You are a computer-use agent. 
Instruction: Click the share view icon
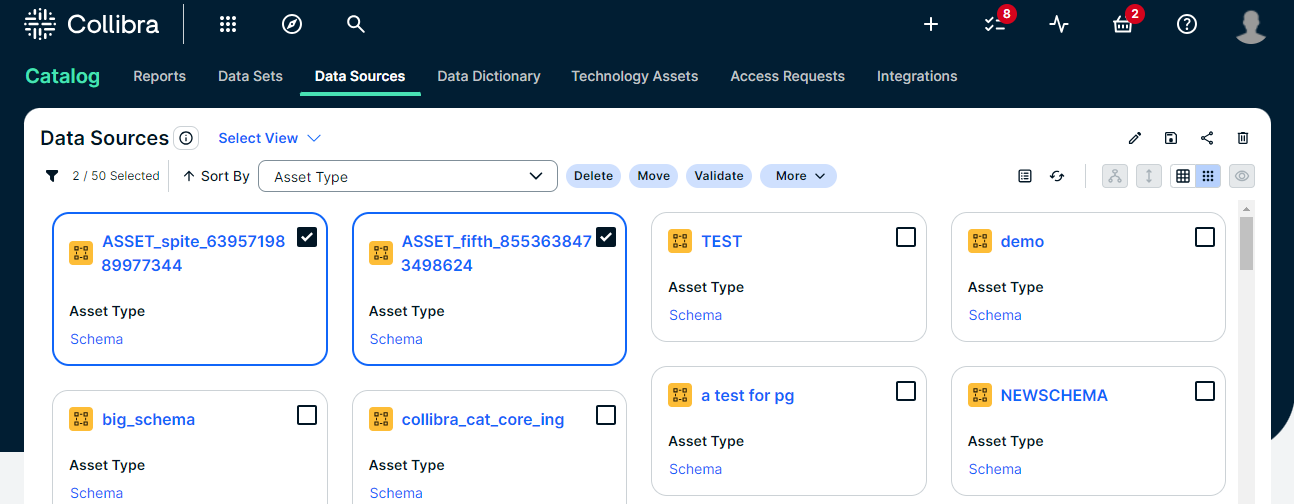pyautogui.click(x=1207, y=138)
